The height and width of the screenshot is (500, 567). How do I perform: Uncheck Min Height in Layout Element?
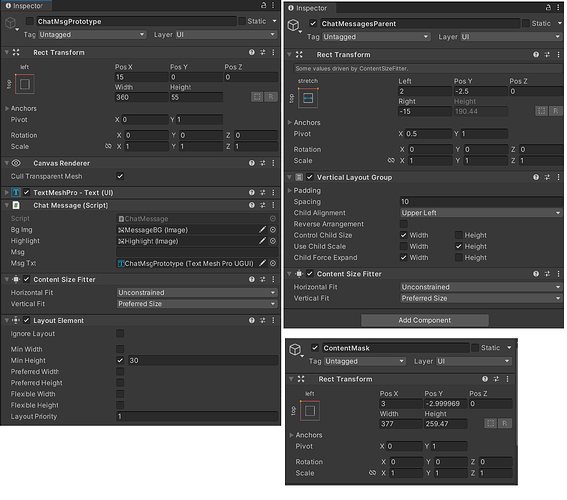pos(120,360)
